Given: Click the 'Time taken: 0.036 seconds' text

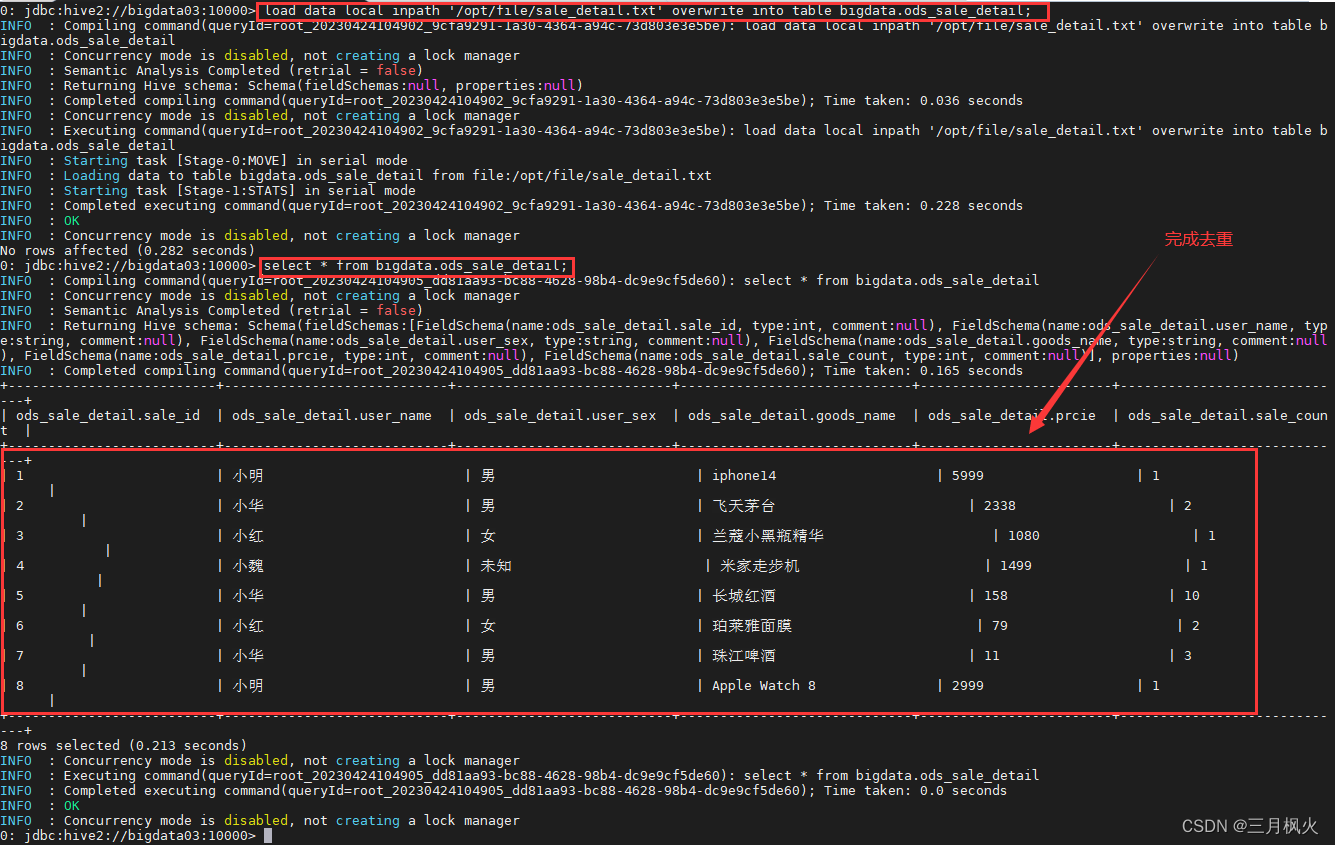Looking at the screenshot, I should (924, 101).
